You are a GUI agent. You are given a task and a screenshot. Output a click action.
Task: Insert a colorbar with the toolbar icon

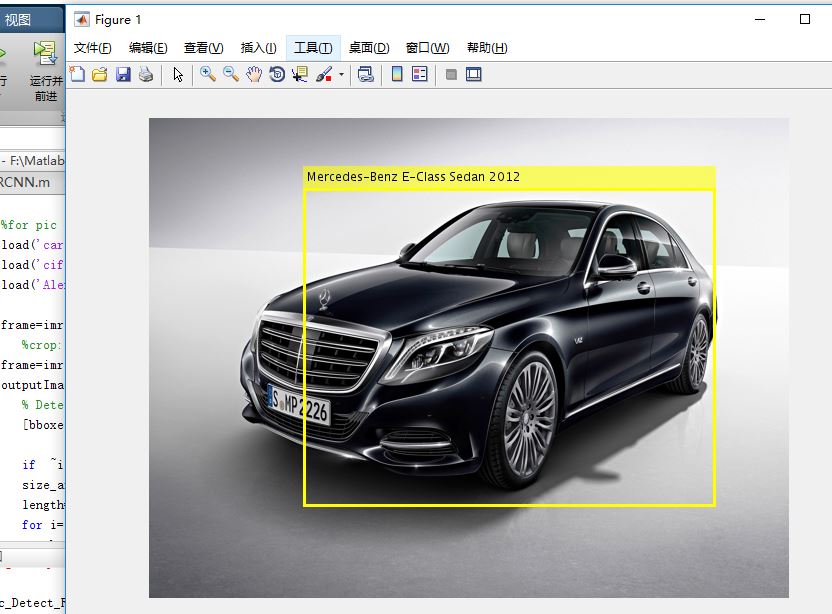[x=397, y=74]
